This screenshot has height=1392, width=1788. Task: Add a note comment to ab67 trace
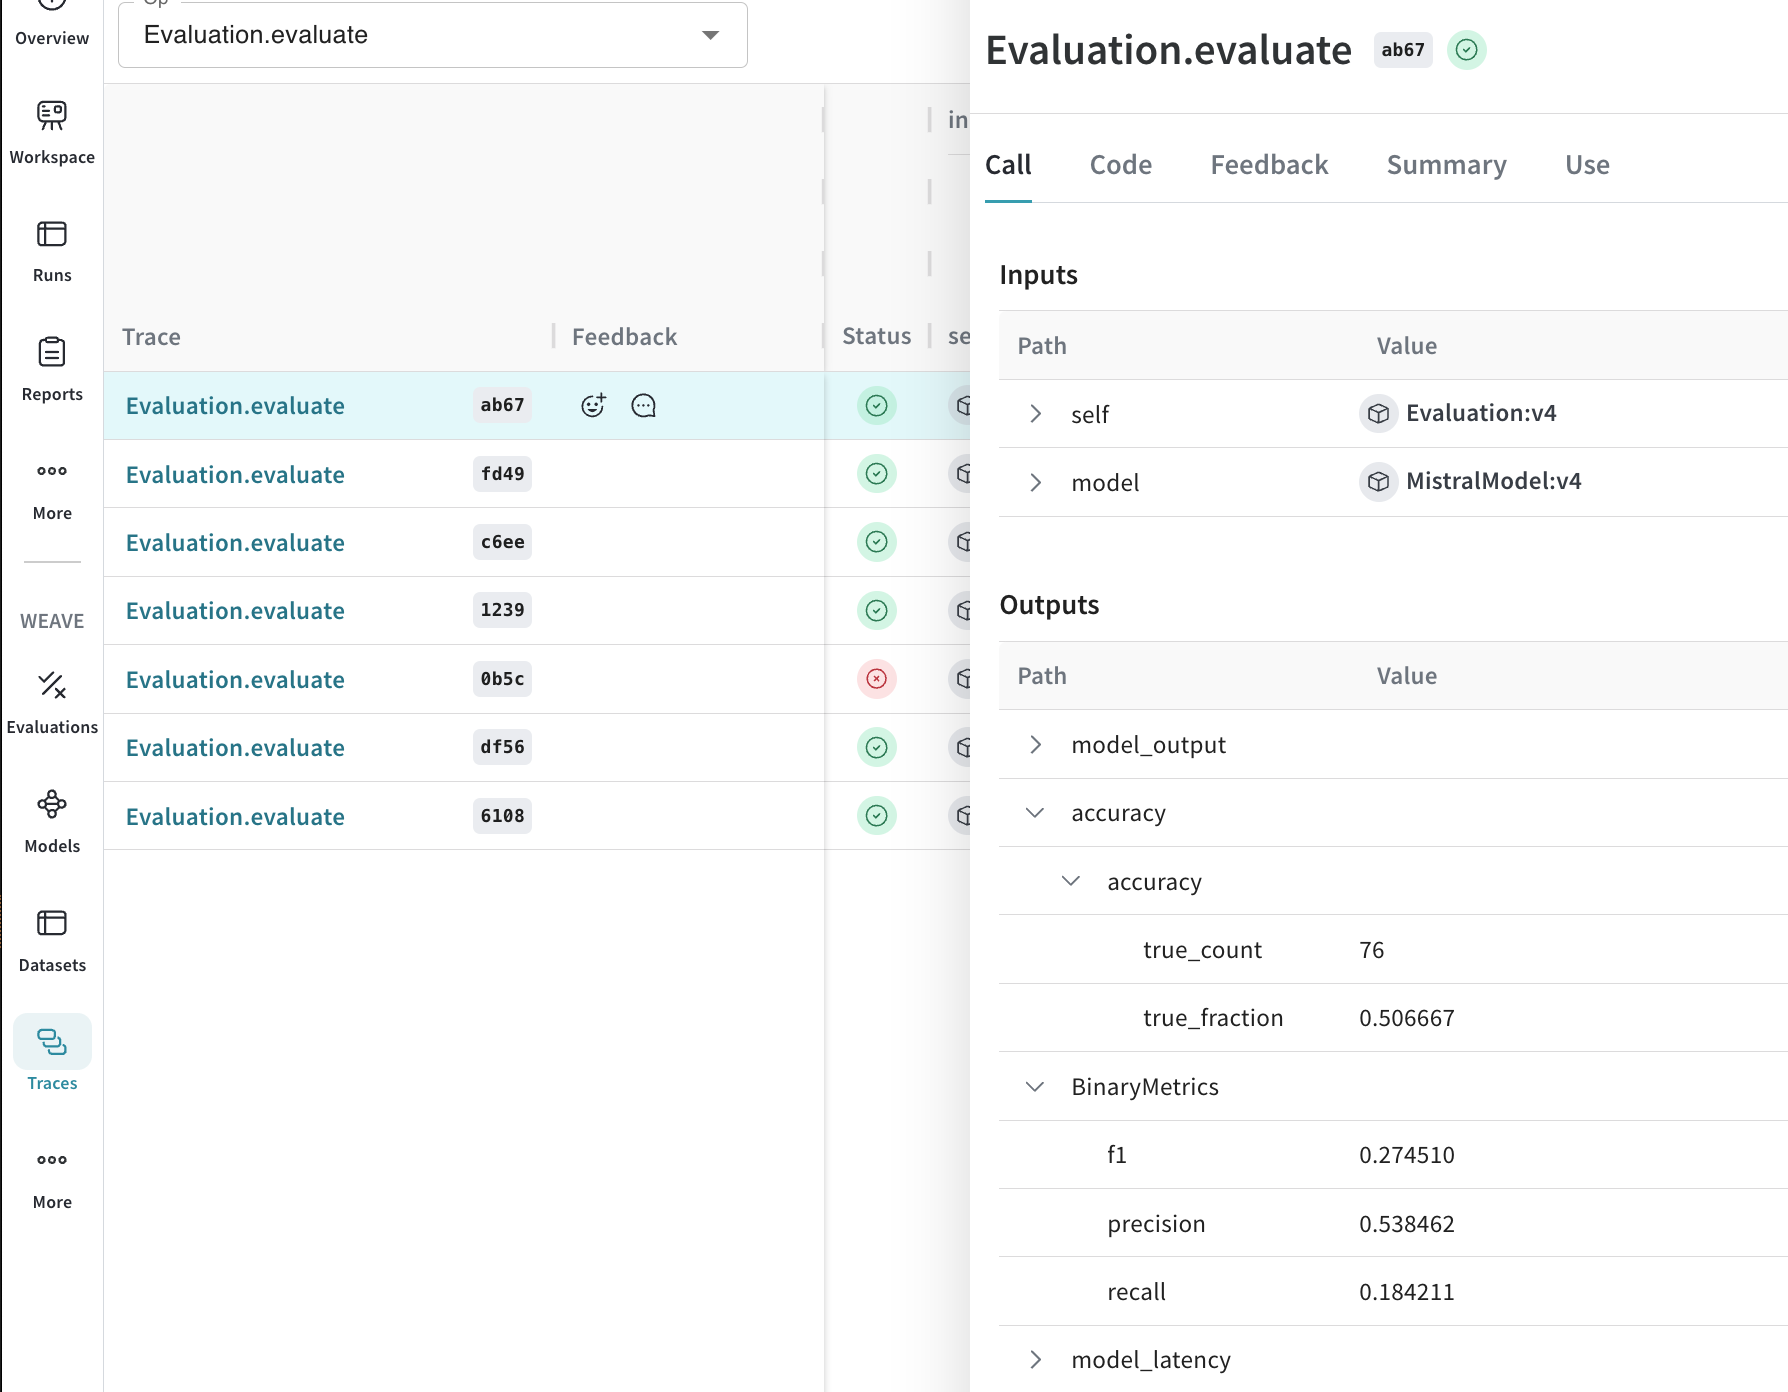pyautogui.click(x=643, y=405)
